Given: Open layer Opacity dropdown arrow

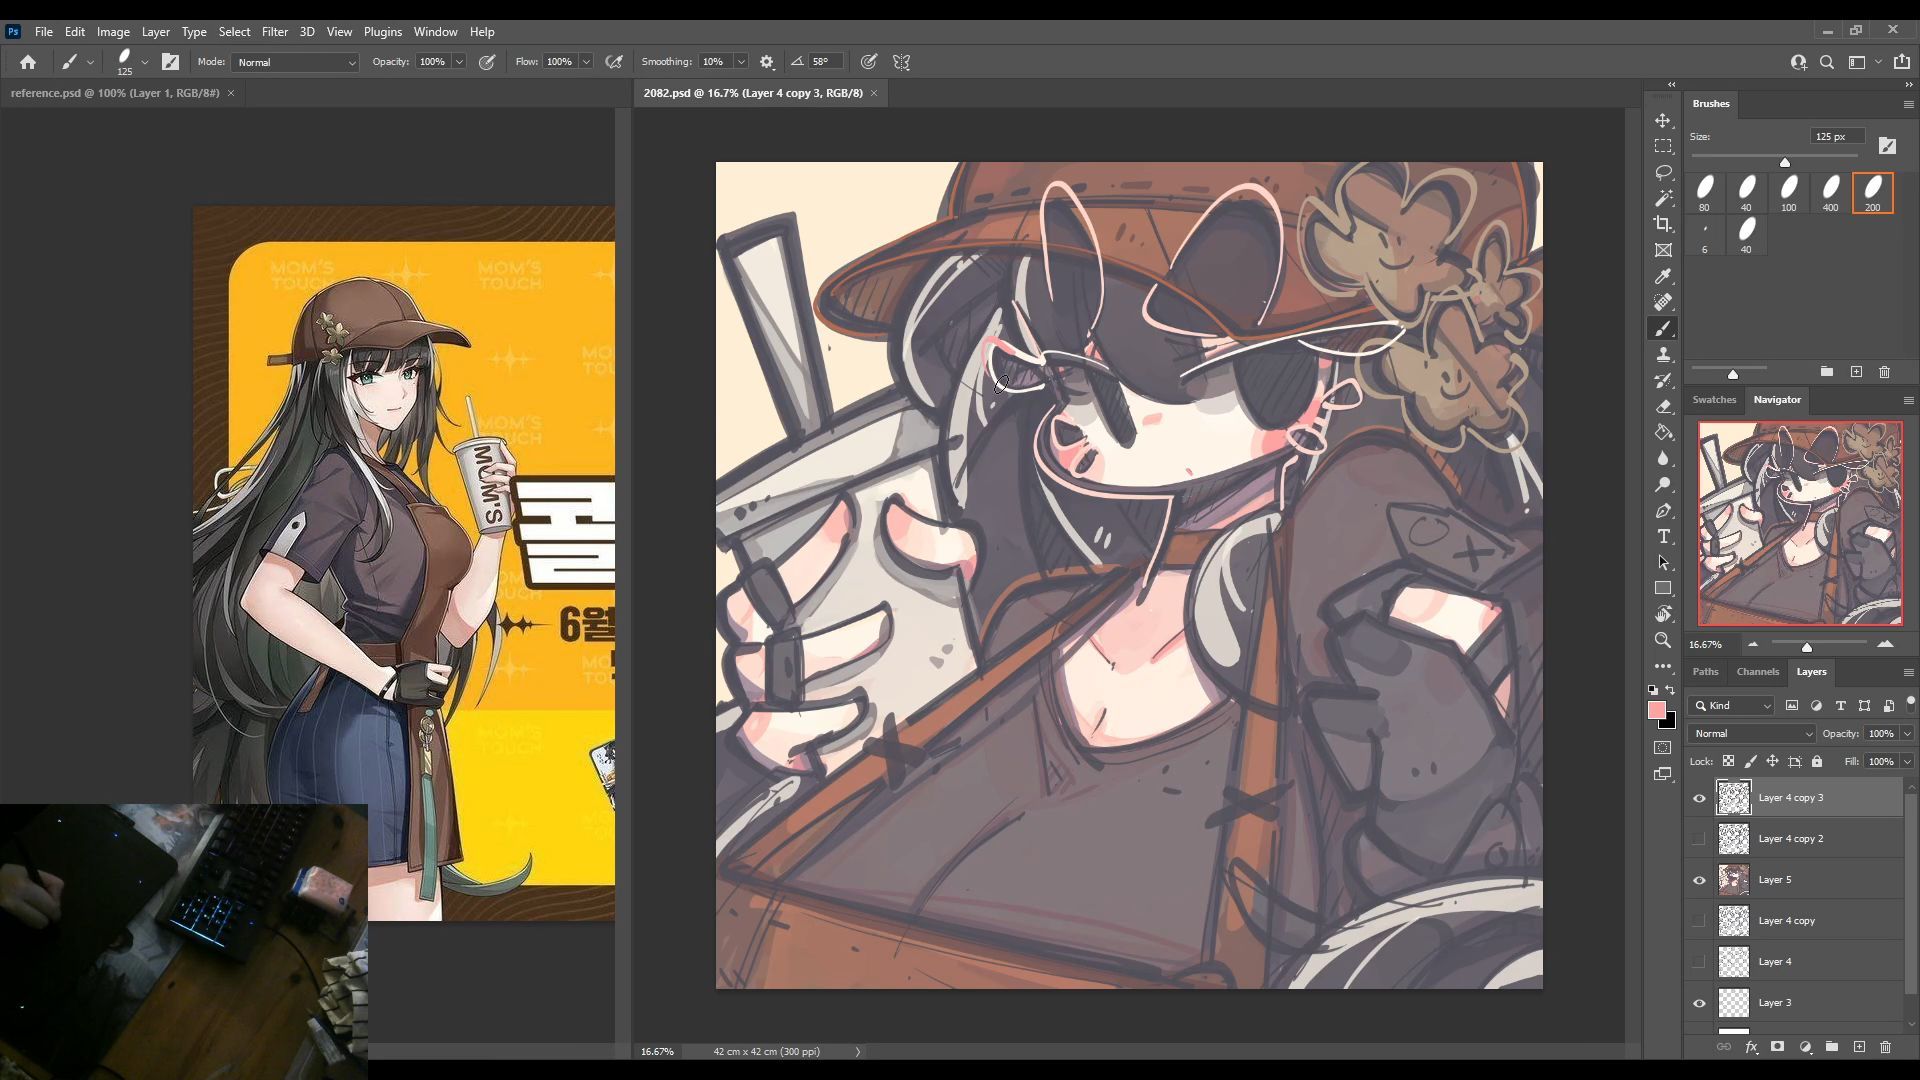Looking at the screenshot, I should tap(1907, 733).
